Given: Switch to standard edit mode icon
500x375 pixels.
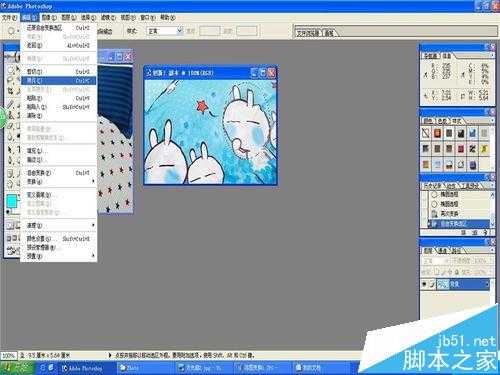Looking at the screenshot, I should coord(10,226).
